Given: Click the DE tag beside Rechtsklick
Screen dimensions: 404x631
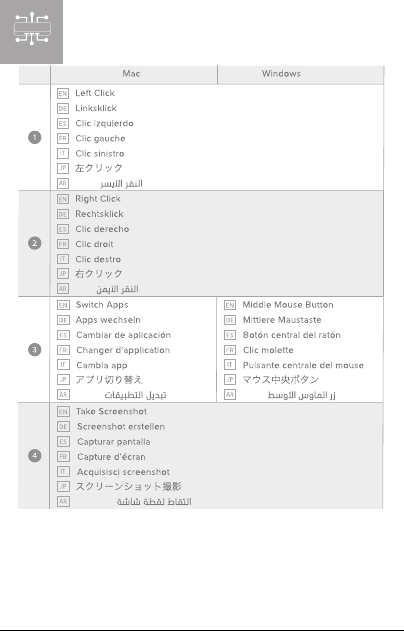Looking at the screenshot, I should pyautogui.click(x=63, y=214).
